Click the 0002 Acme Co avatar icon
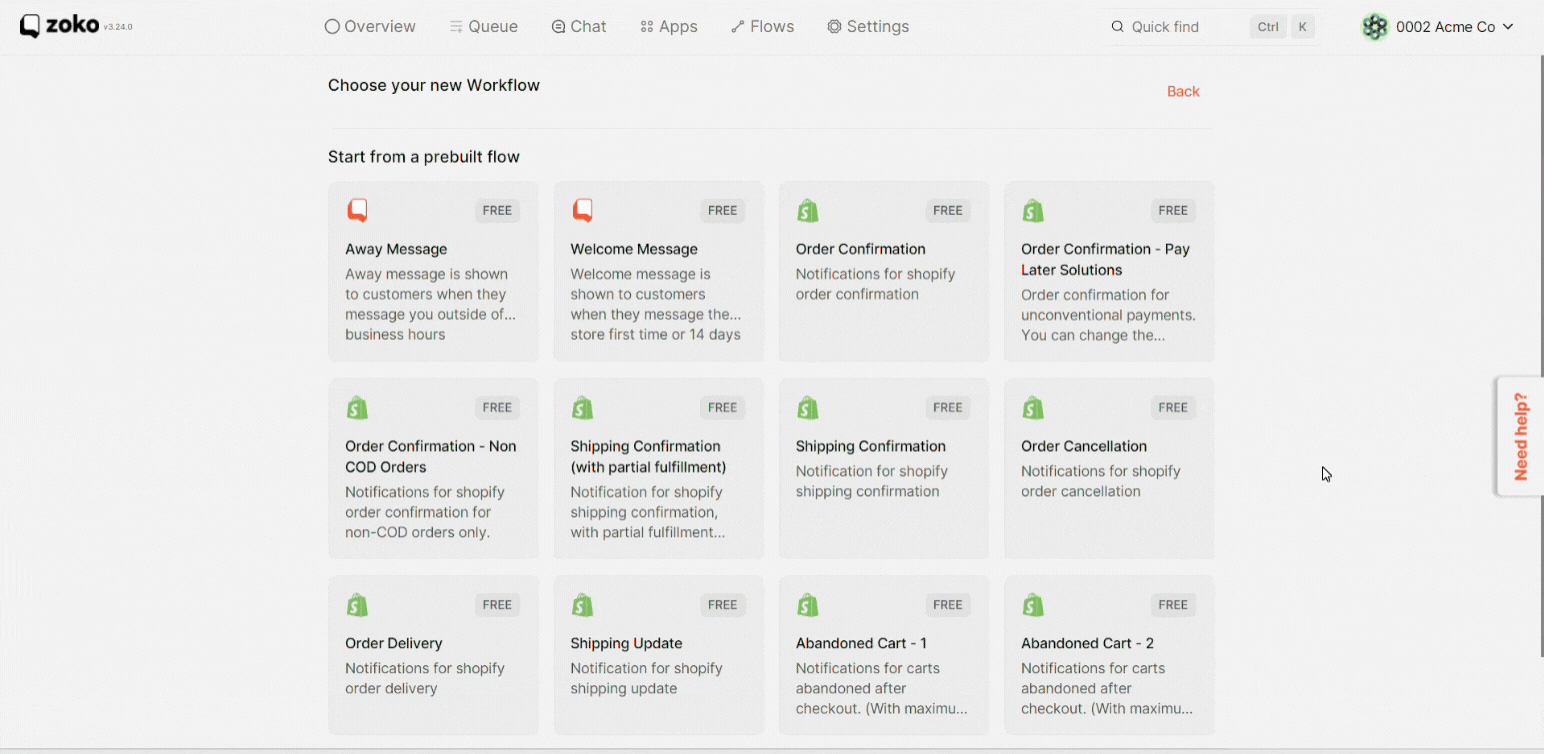1544x754 pixels. 1375,27
